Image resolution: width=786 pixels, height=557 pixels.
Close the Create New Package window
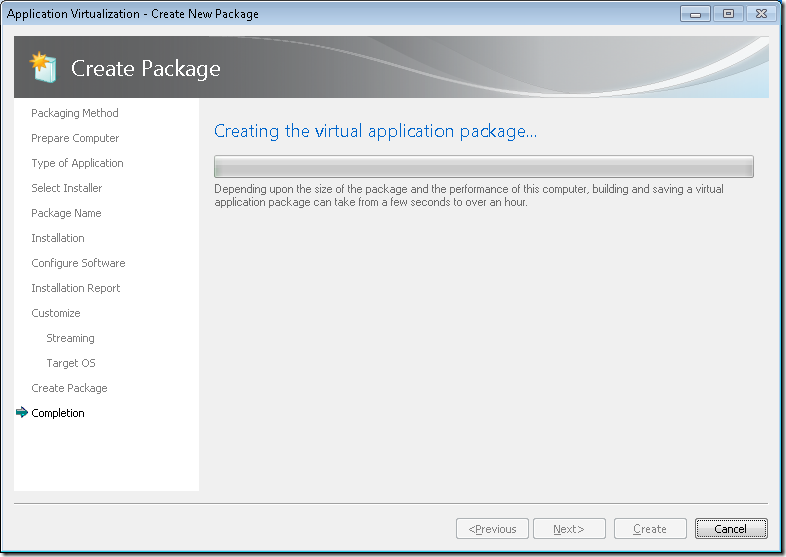(x=761, y=14)
